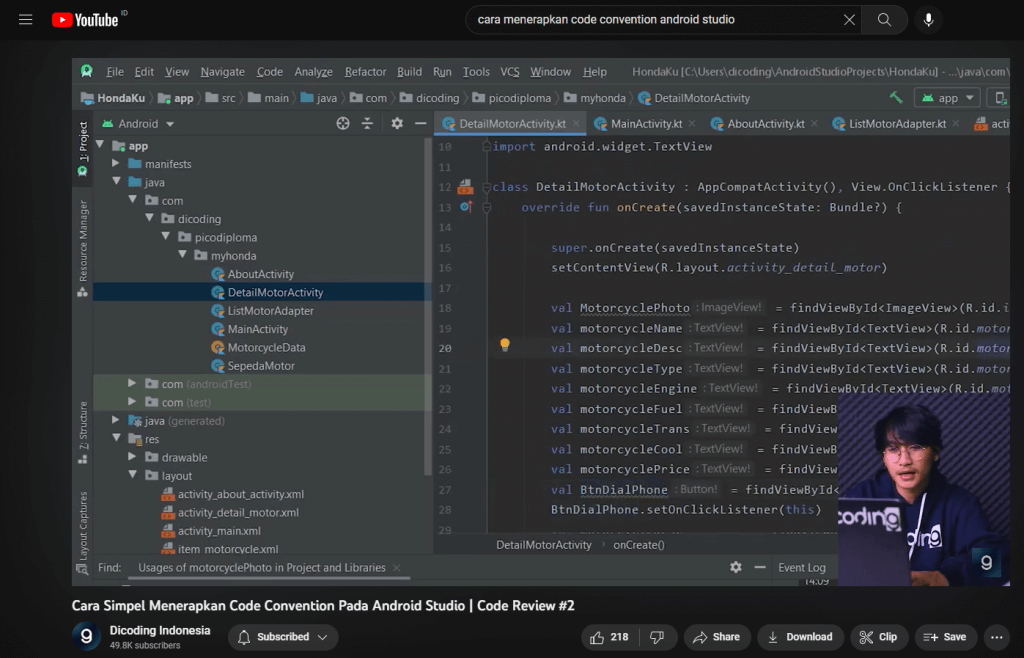Click the Dicoding Indonesia channel name
Screen dimensions: 1024x658
coord(160,631)
